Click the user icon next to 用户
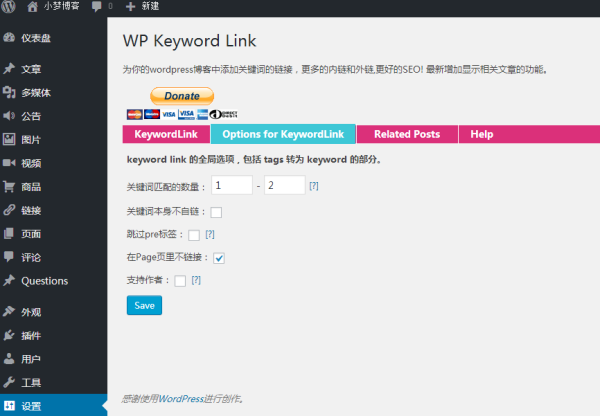 coord(9,359)
